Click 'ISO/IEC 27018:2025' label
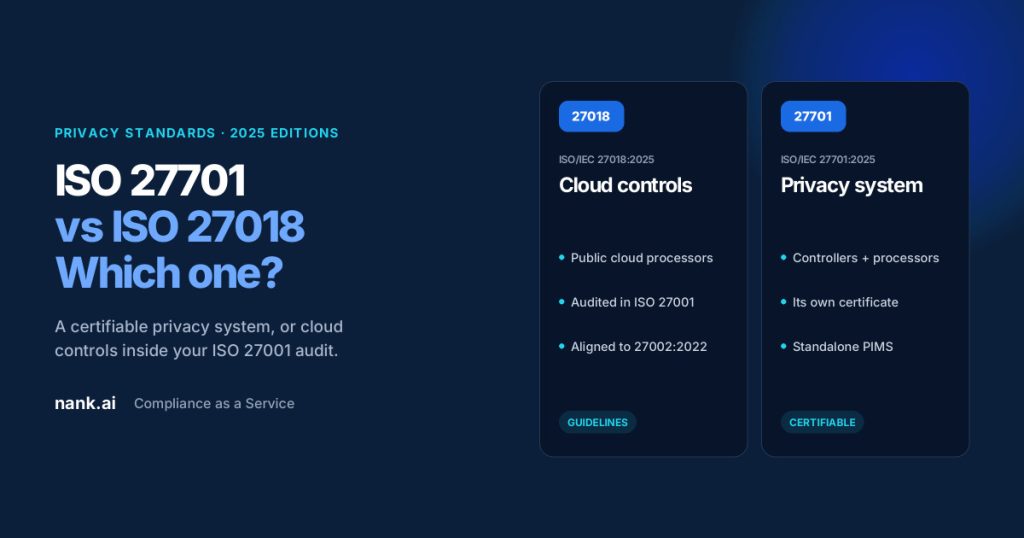 [x=606, y=159]
